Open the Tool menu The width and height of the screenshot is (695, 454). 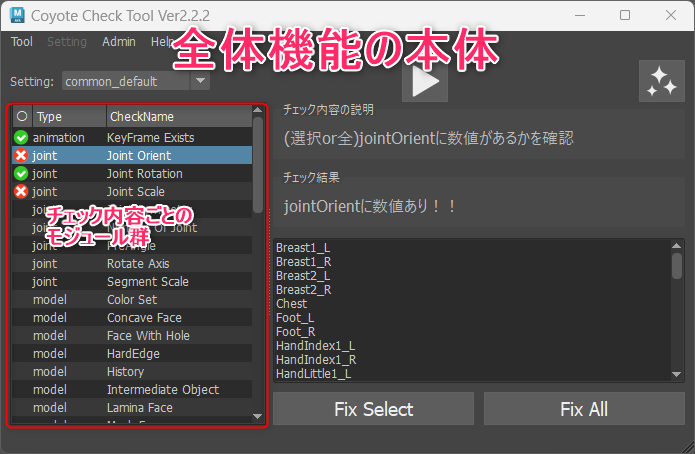[x=22, y=42]
